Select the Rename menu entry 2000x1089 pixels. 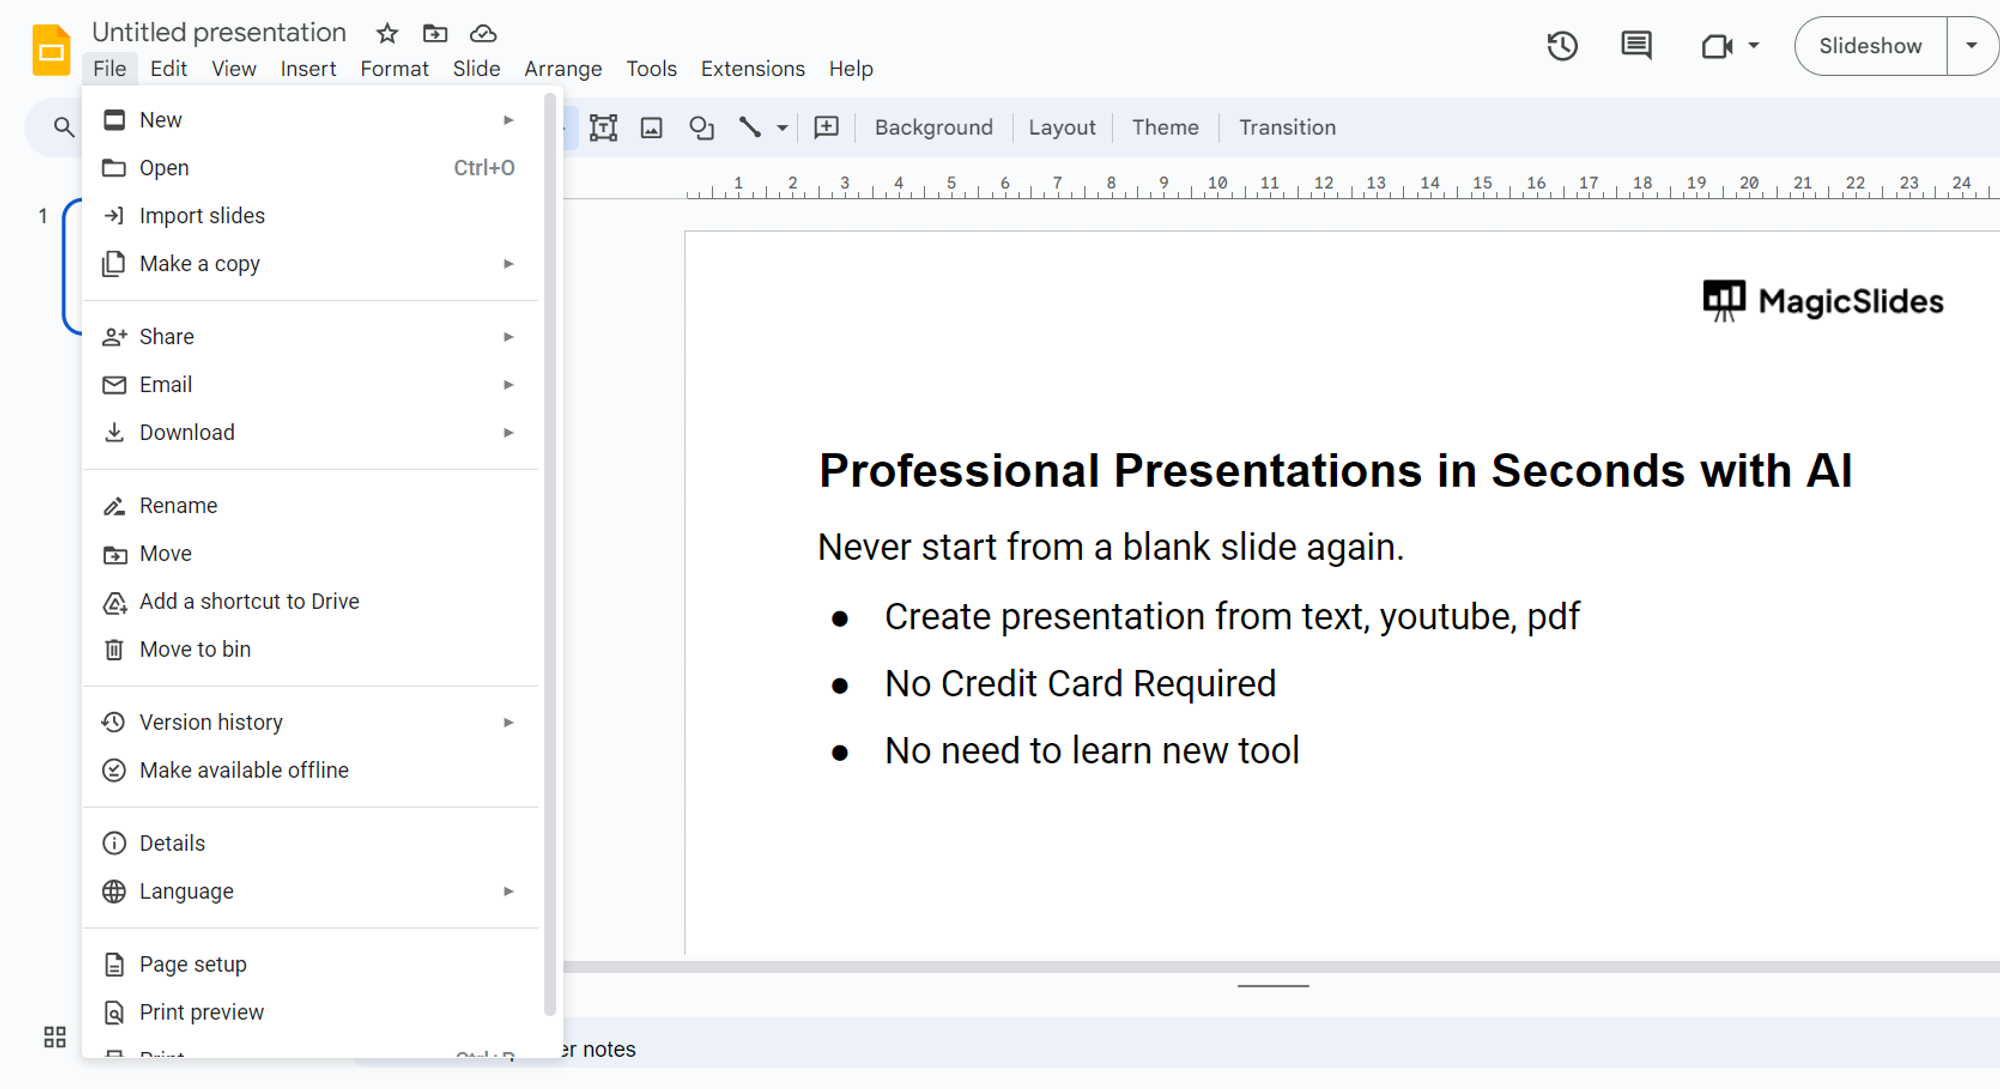tap(310, 506)
